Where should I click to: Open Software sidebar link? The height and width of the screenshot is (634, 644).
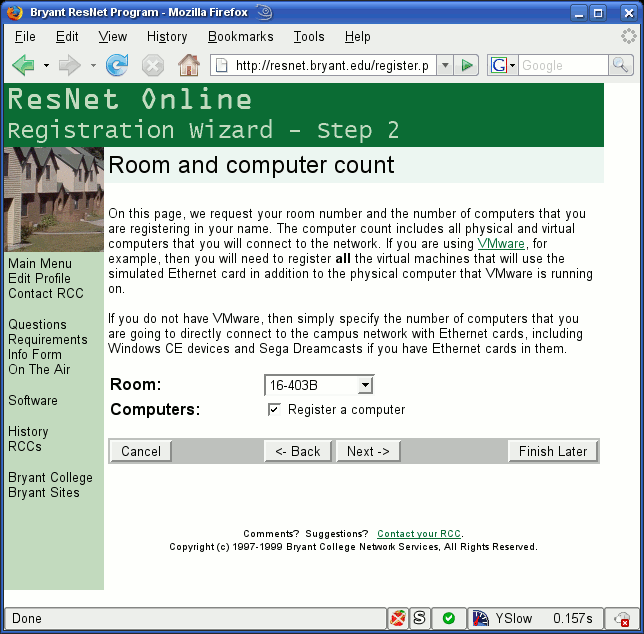33,400
